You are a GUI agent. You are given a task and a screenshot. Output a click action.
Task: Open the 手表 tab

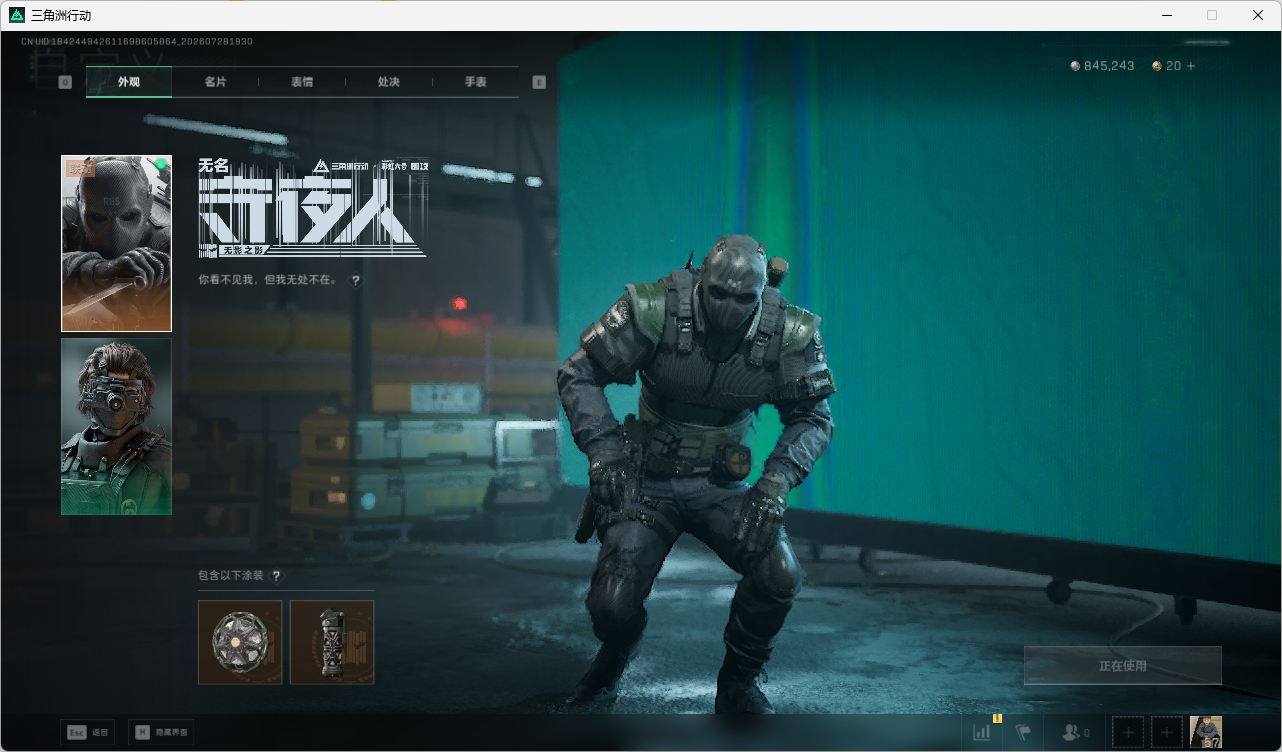476,82
